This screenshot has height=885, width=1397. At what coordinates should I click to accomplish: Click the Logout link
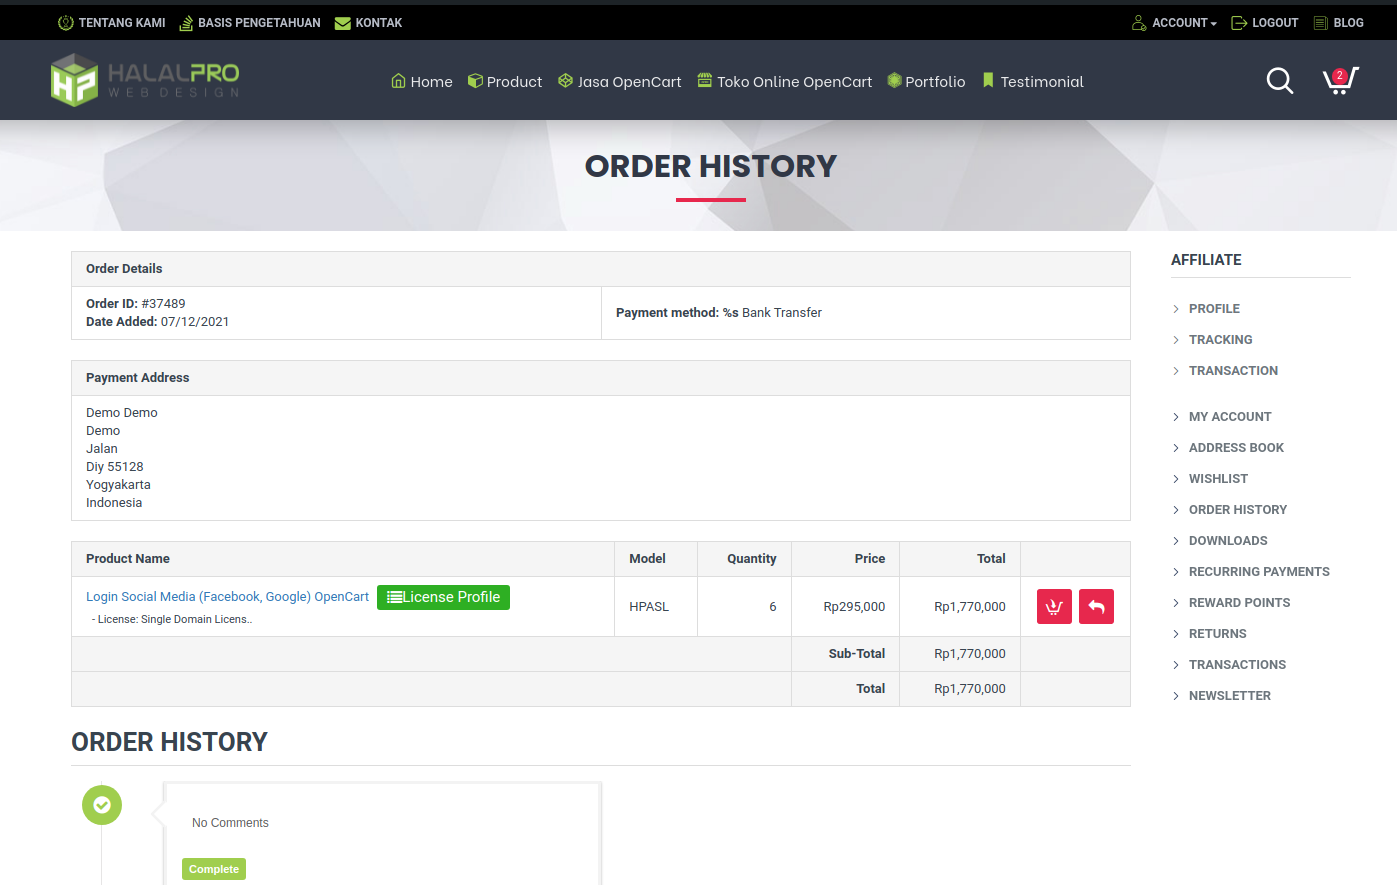pyautogui.click(x=1264, y=23)
